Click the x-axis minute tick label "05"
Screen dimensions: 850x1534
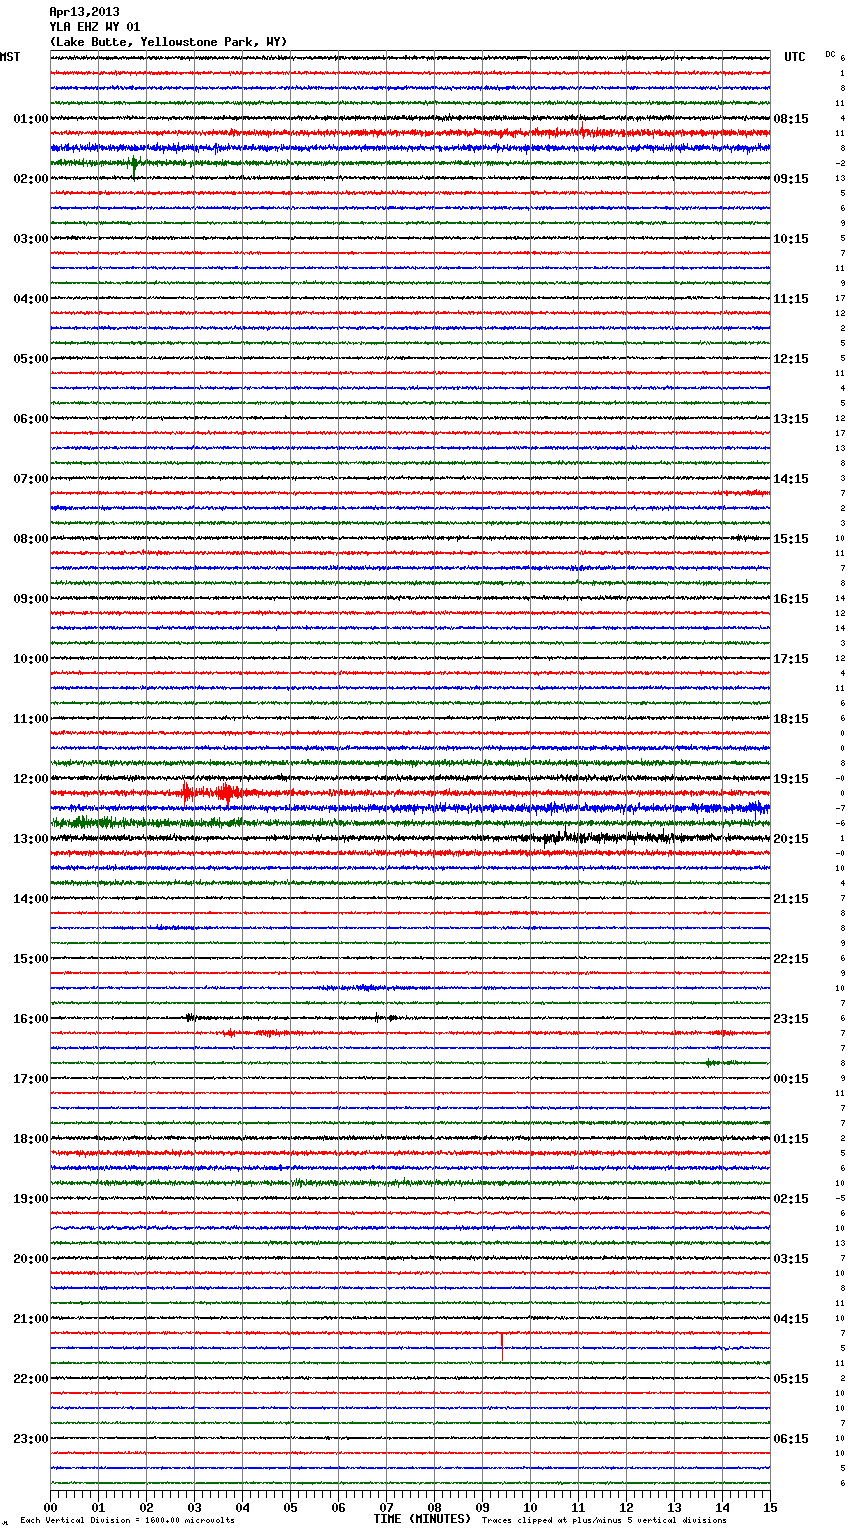[290, 1507]
